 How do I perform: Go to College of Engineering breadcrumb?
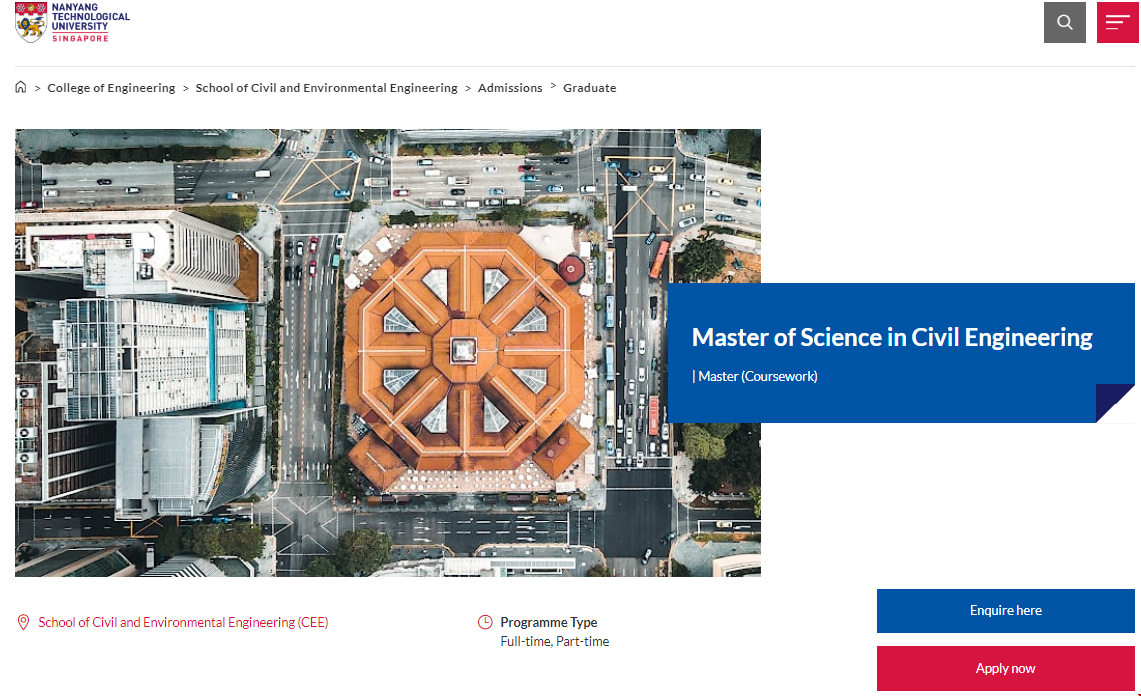[x=111, y=88]
